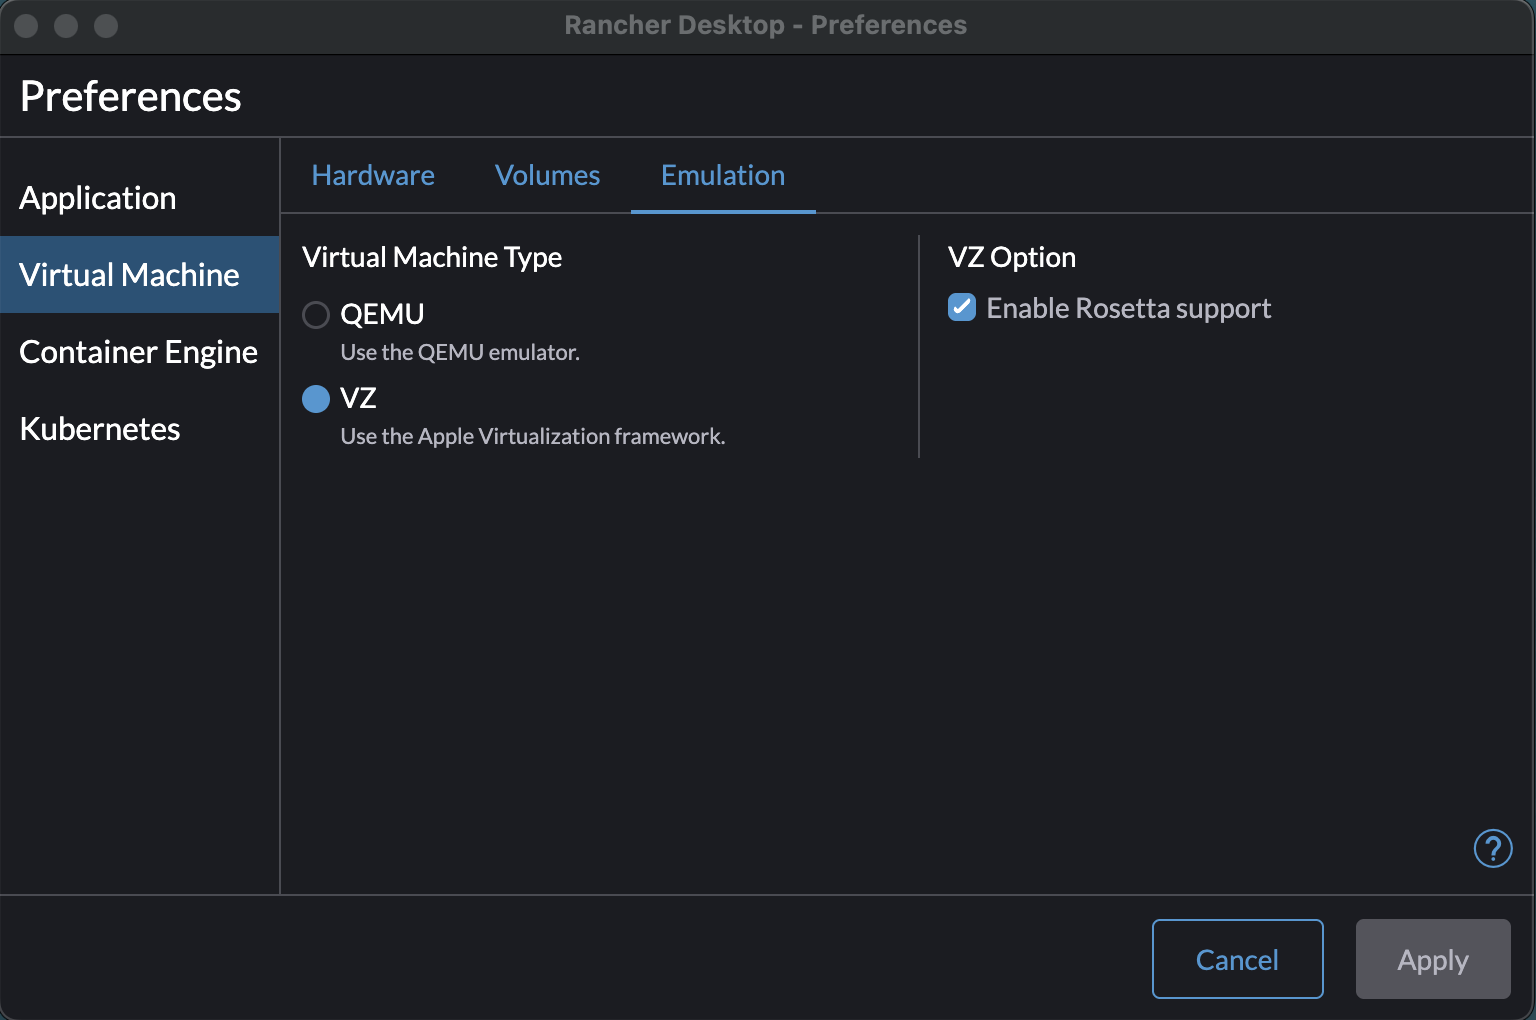Screen dimensions: 1536x1020
Task: Open the Application preferences section
Action: pos(98,198)
